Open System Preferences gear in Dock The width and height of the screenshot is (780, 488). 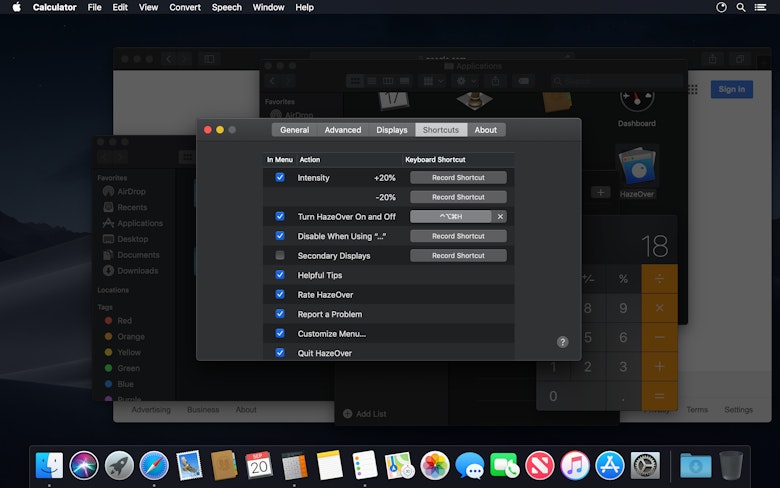tap(645, 465)
